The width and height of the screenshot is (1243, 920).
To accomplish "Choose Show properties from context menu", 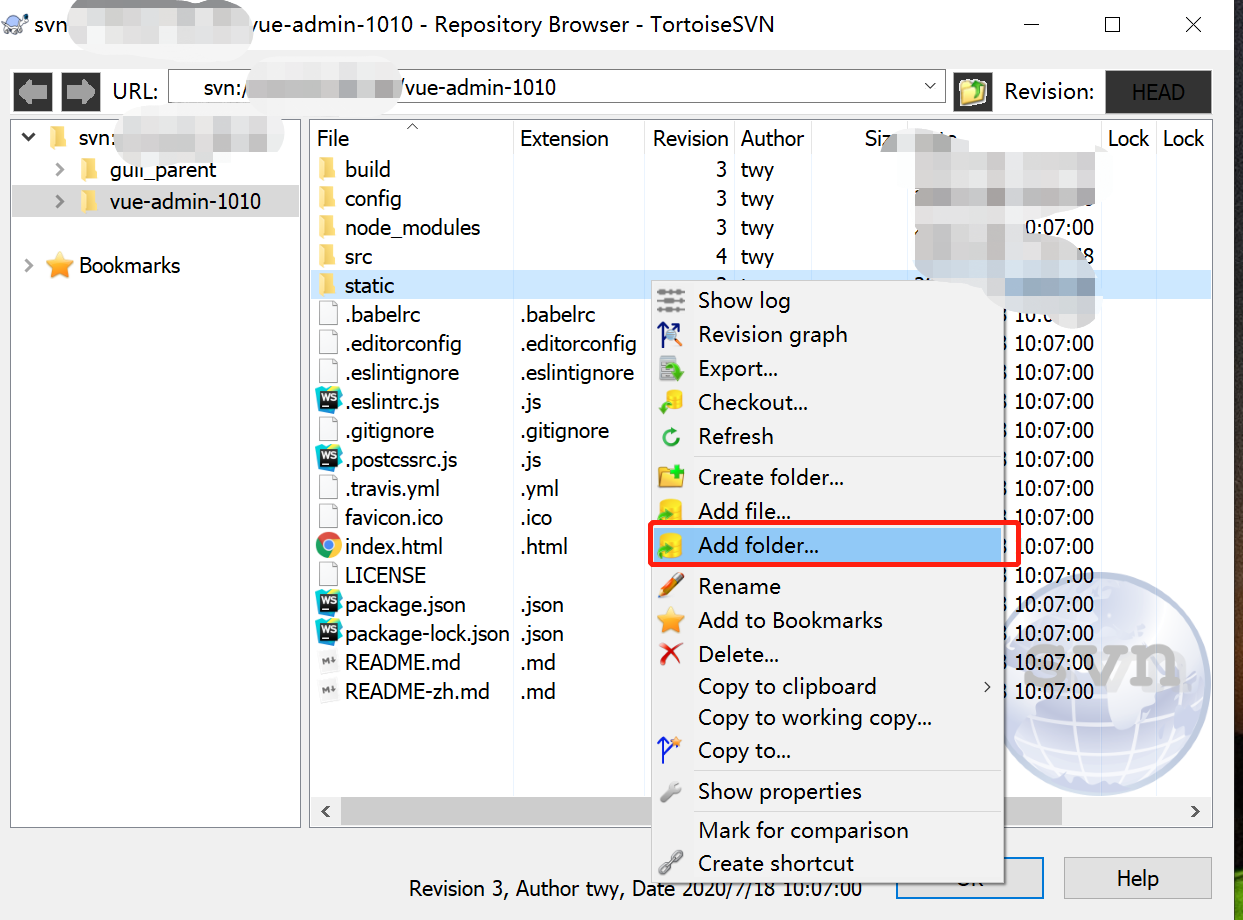I will (x=827, y=791).
